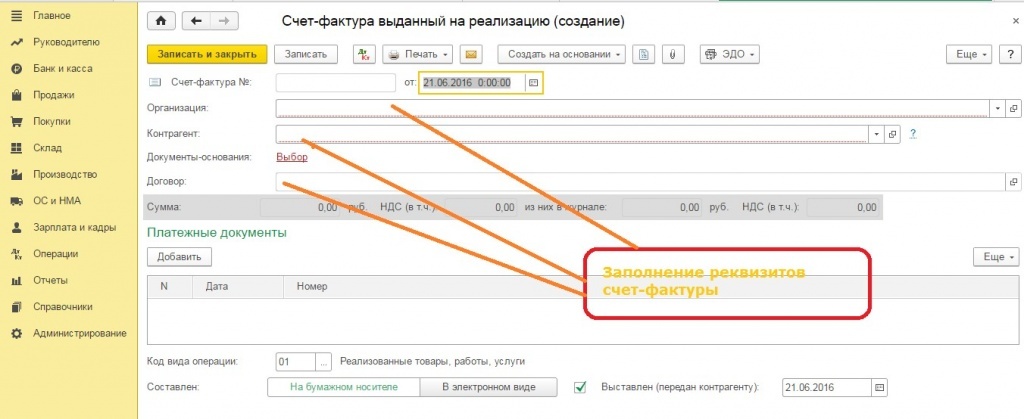Click Добавить under Платежные документы

[179, 257]
